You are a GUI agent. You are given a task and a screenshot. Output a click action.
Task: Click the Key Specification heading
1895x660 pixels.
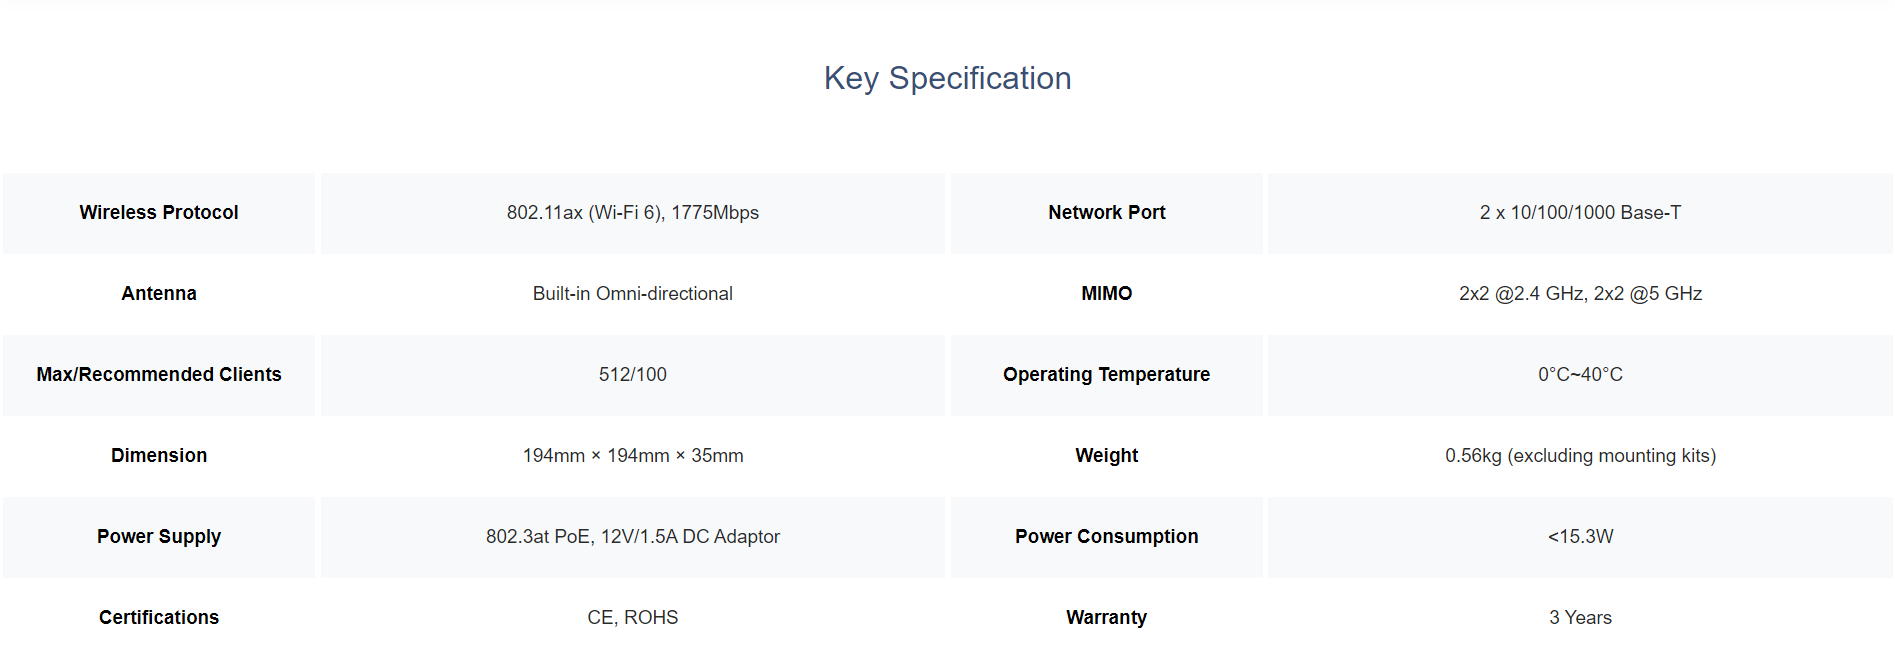click(x=947, y=78)
